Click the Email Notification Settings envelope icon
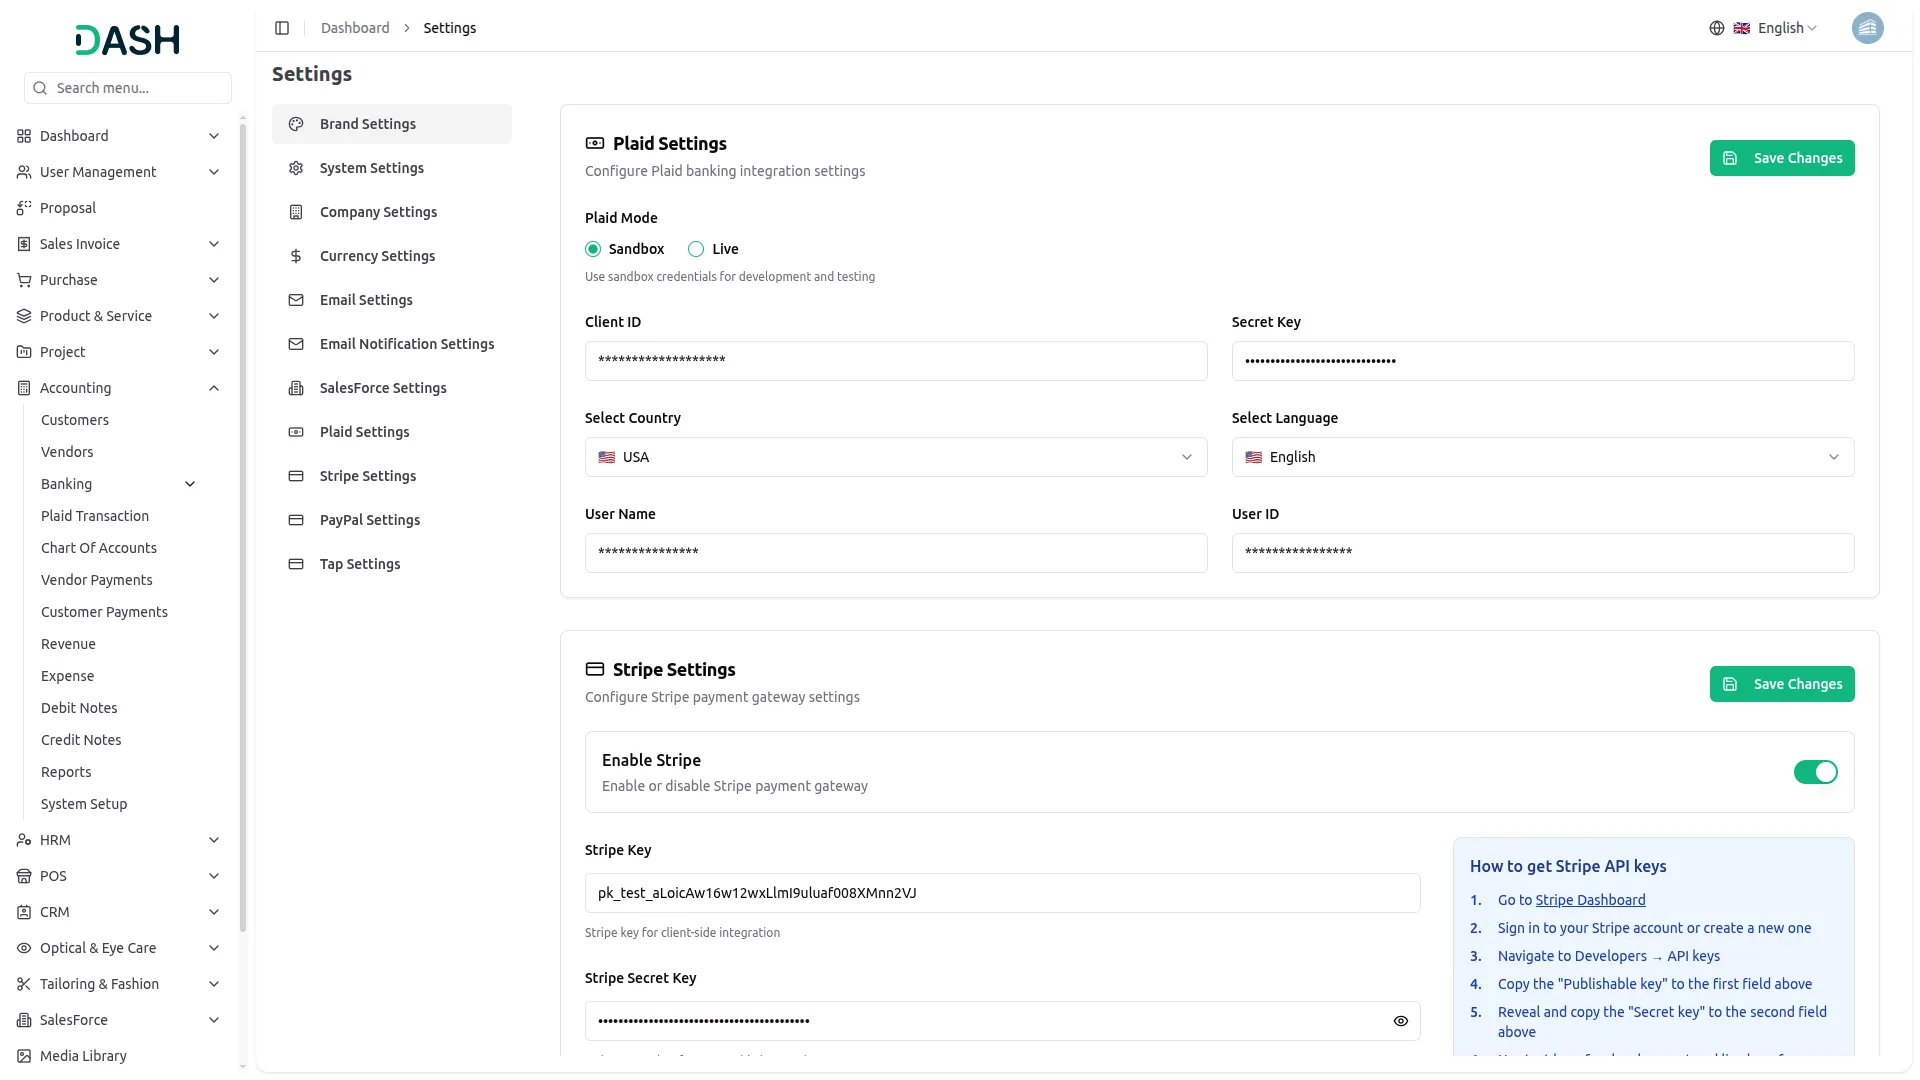This screenshot has width=1920, height=1080. click(x=296, y=344)
